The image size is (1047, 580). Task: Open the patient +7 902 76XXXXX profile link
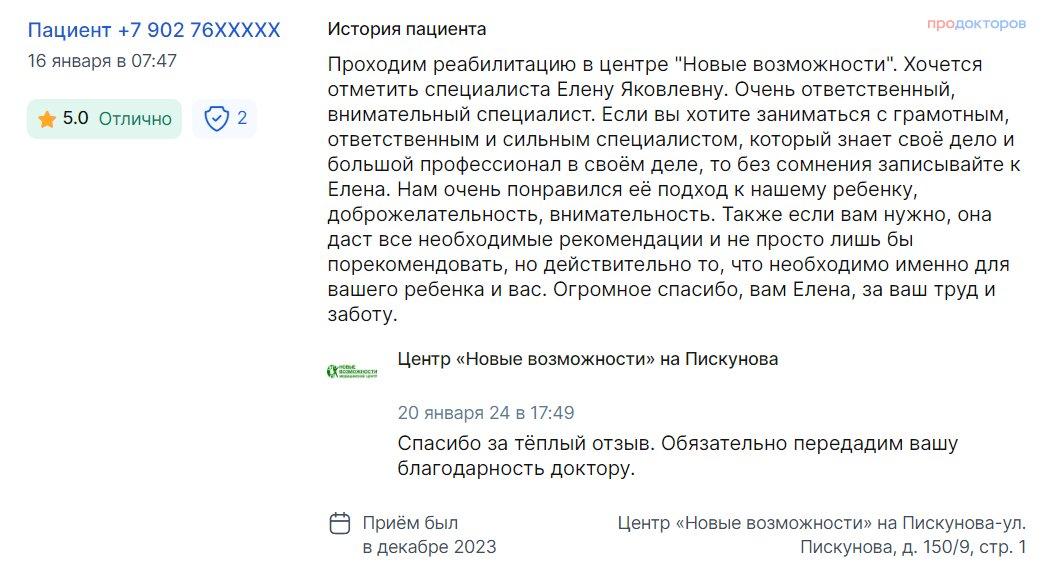click(154, 30)
